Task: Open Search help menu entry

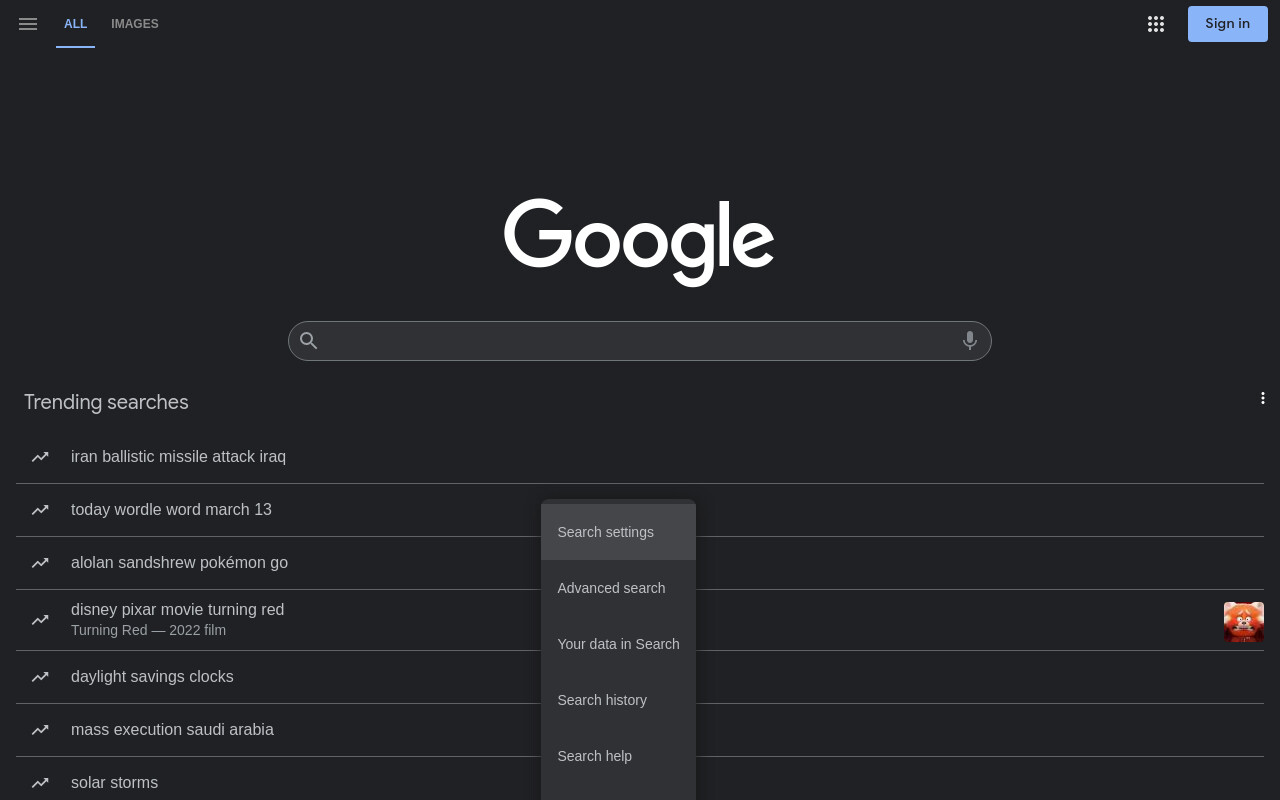Action: click(618, 756)
